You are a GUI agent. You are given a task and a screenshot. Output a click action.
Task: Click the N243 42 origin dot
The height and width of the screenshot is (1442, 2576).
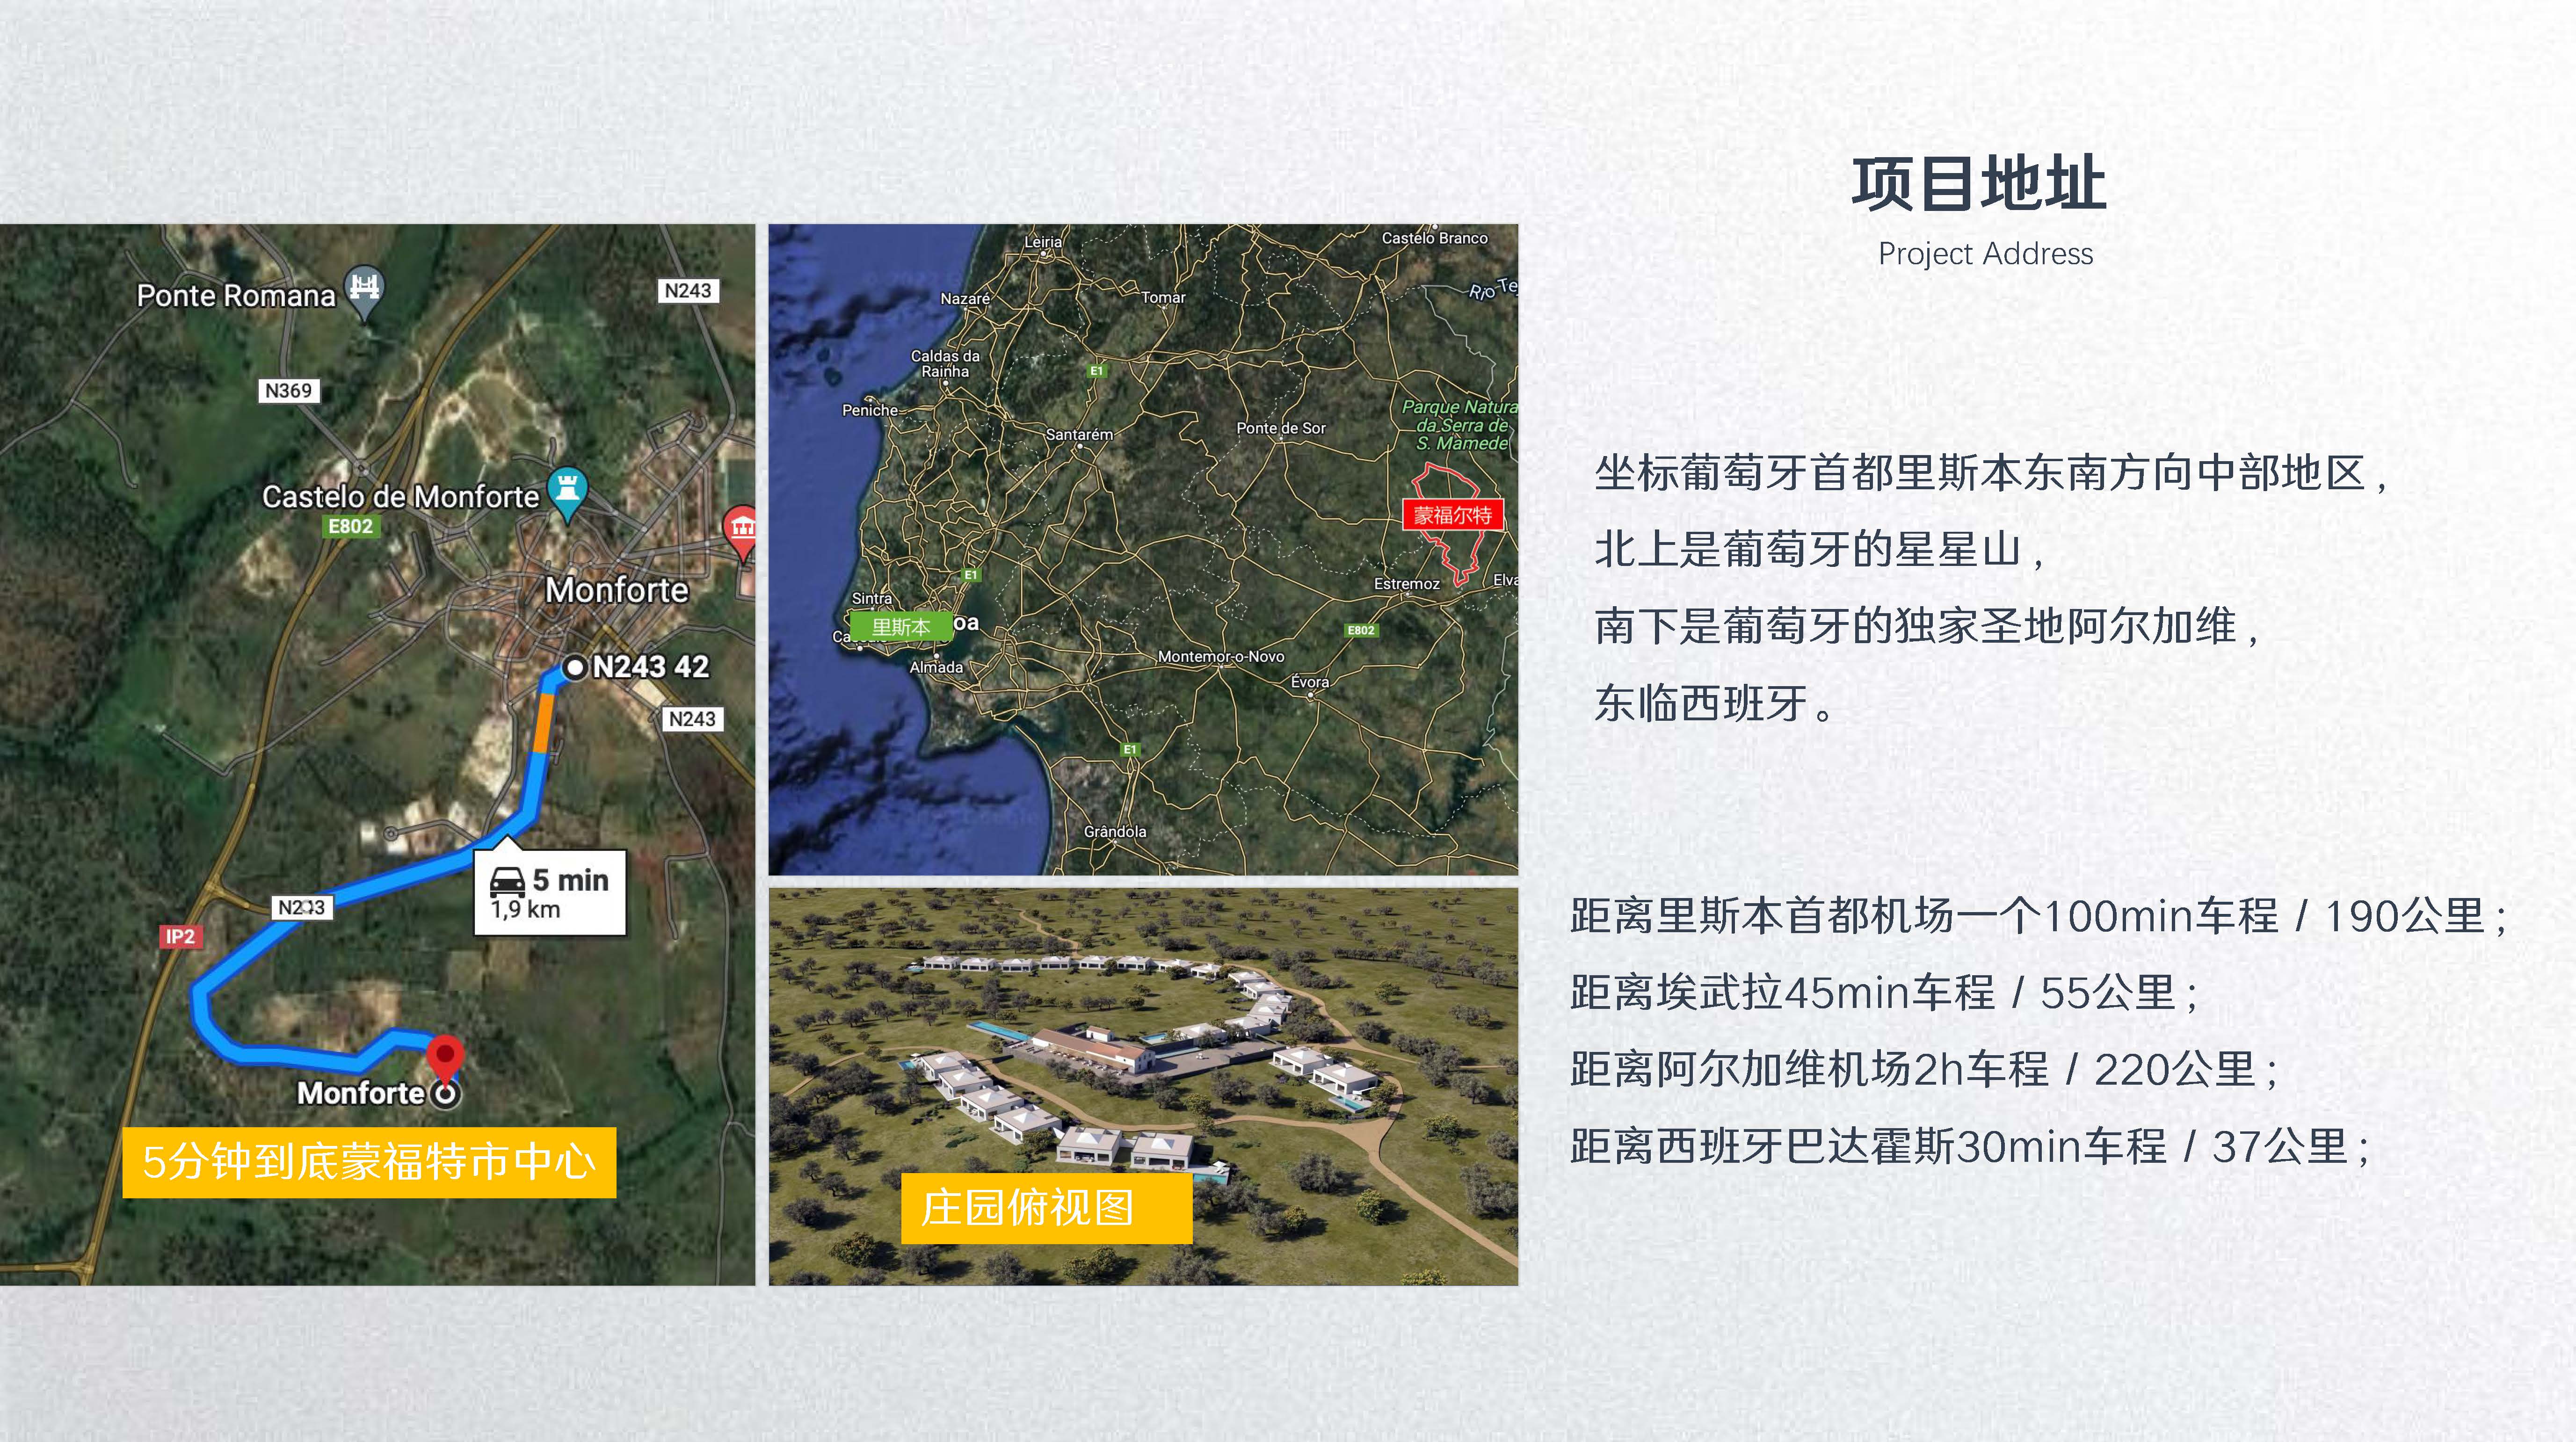(x=574, y=668)
